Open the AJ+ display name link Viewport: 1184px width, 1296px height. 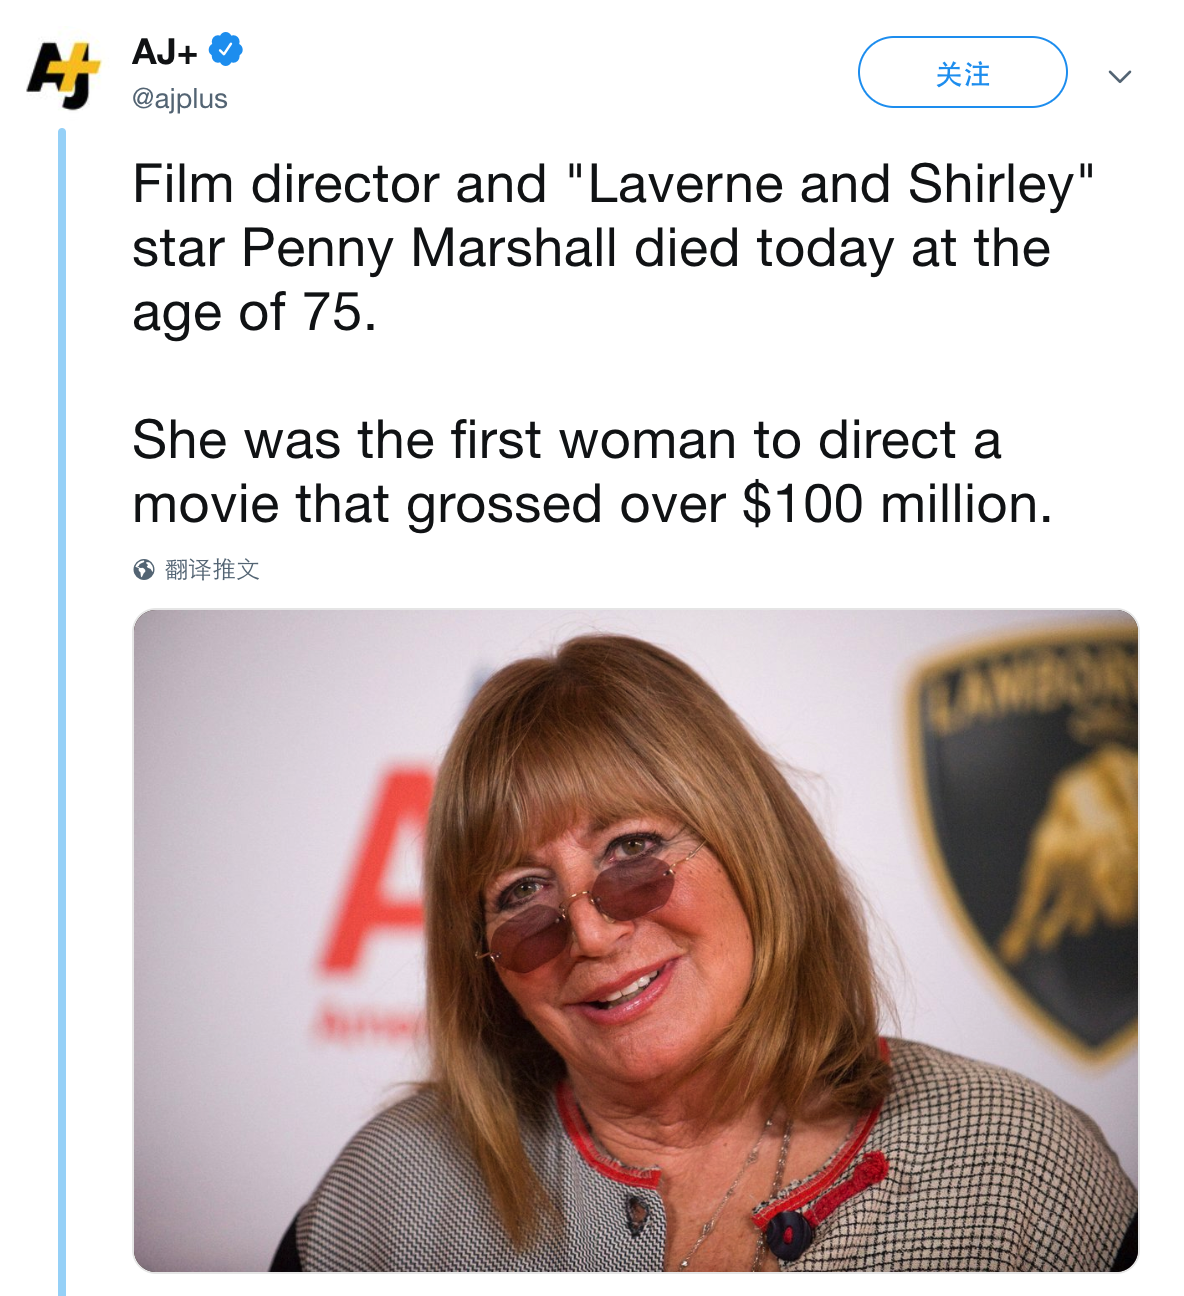click(165, 51)
